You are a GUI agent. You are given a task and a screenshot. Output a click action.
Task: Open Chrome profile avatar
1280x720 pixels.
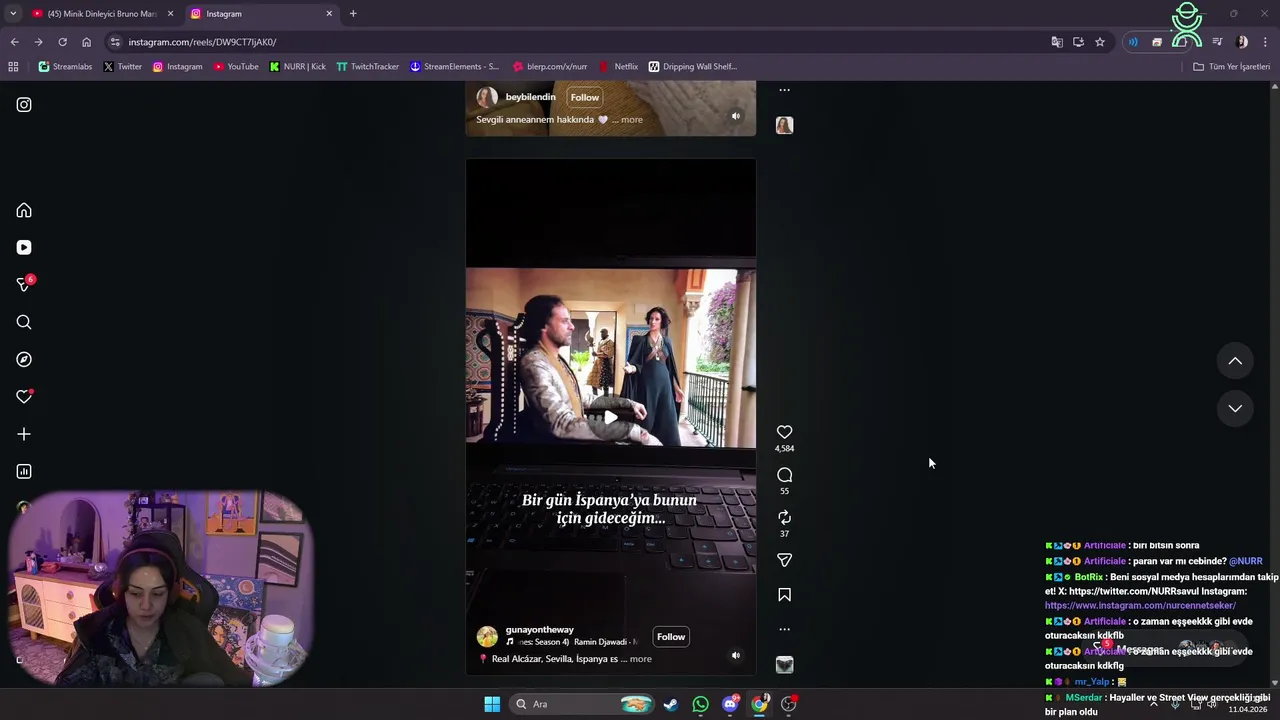1242,42
